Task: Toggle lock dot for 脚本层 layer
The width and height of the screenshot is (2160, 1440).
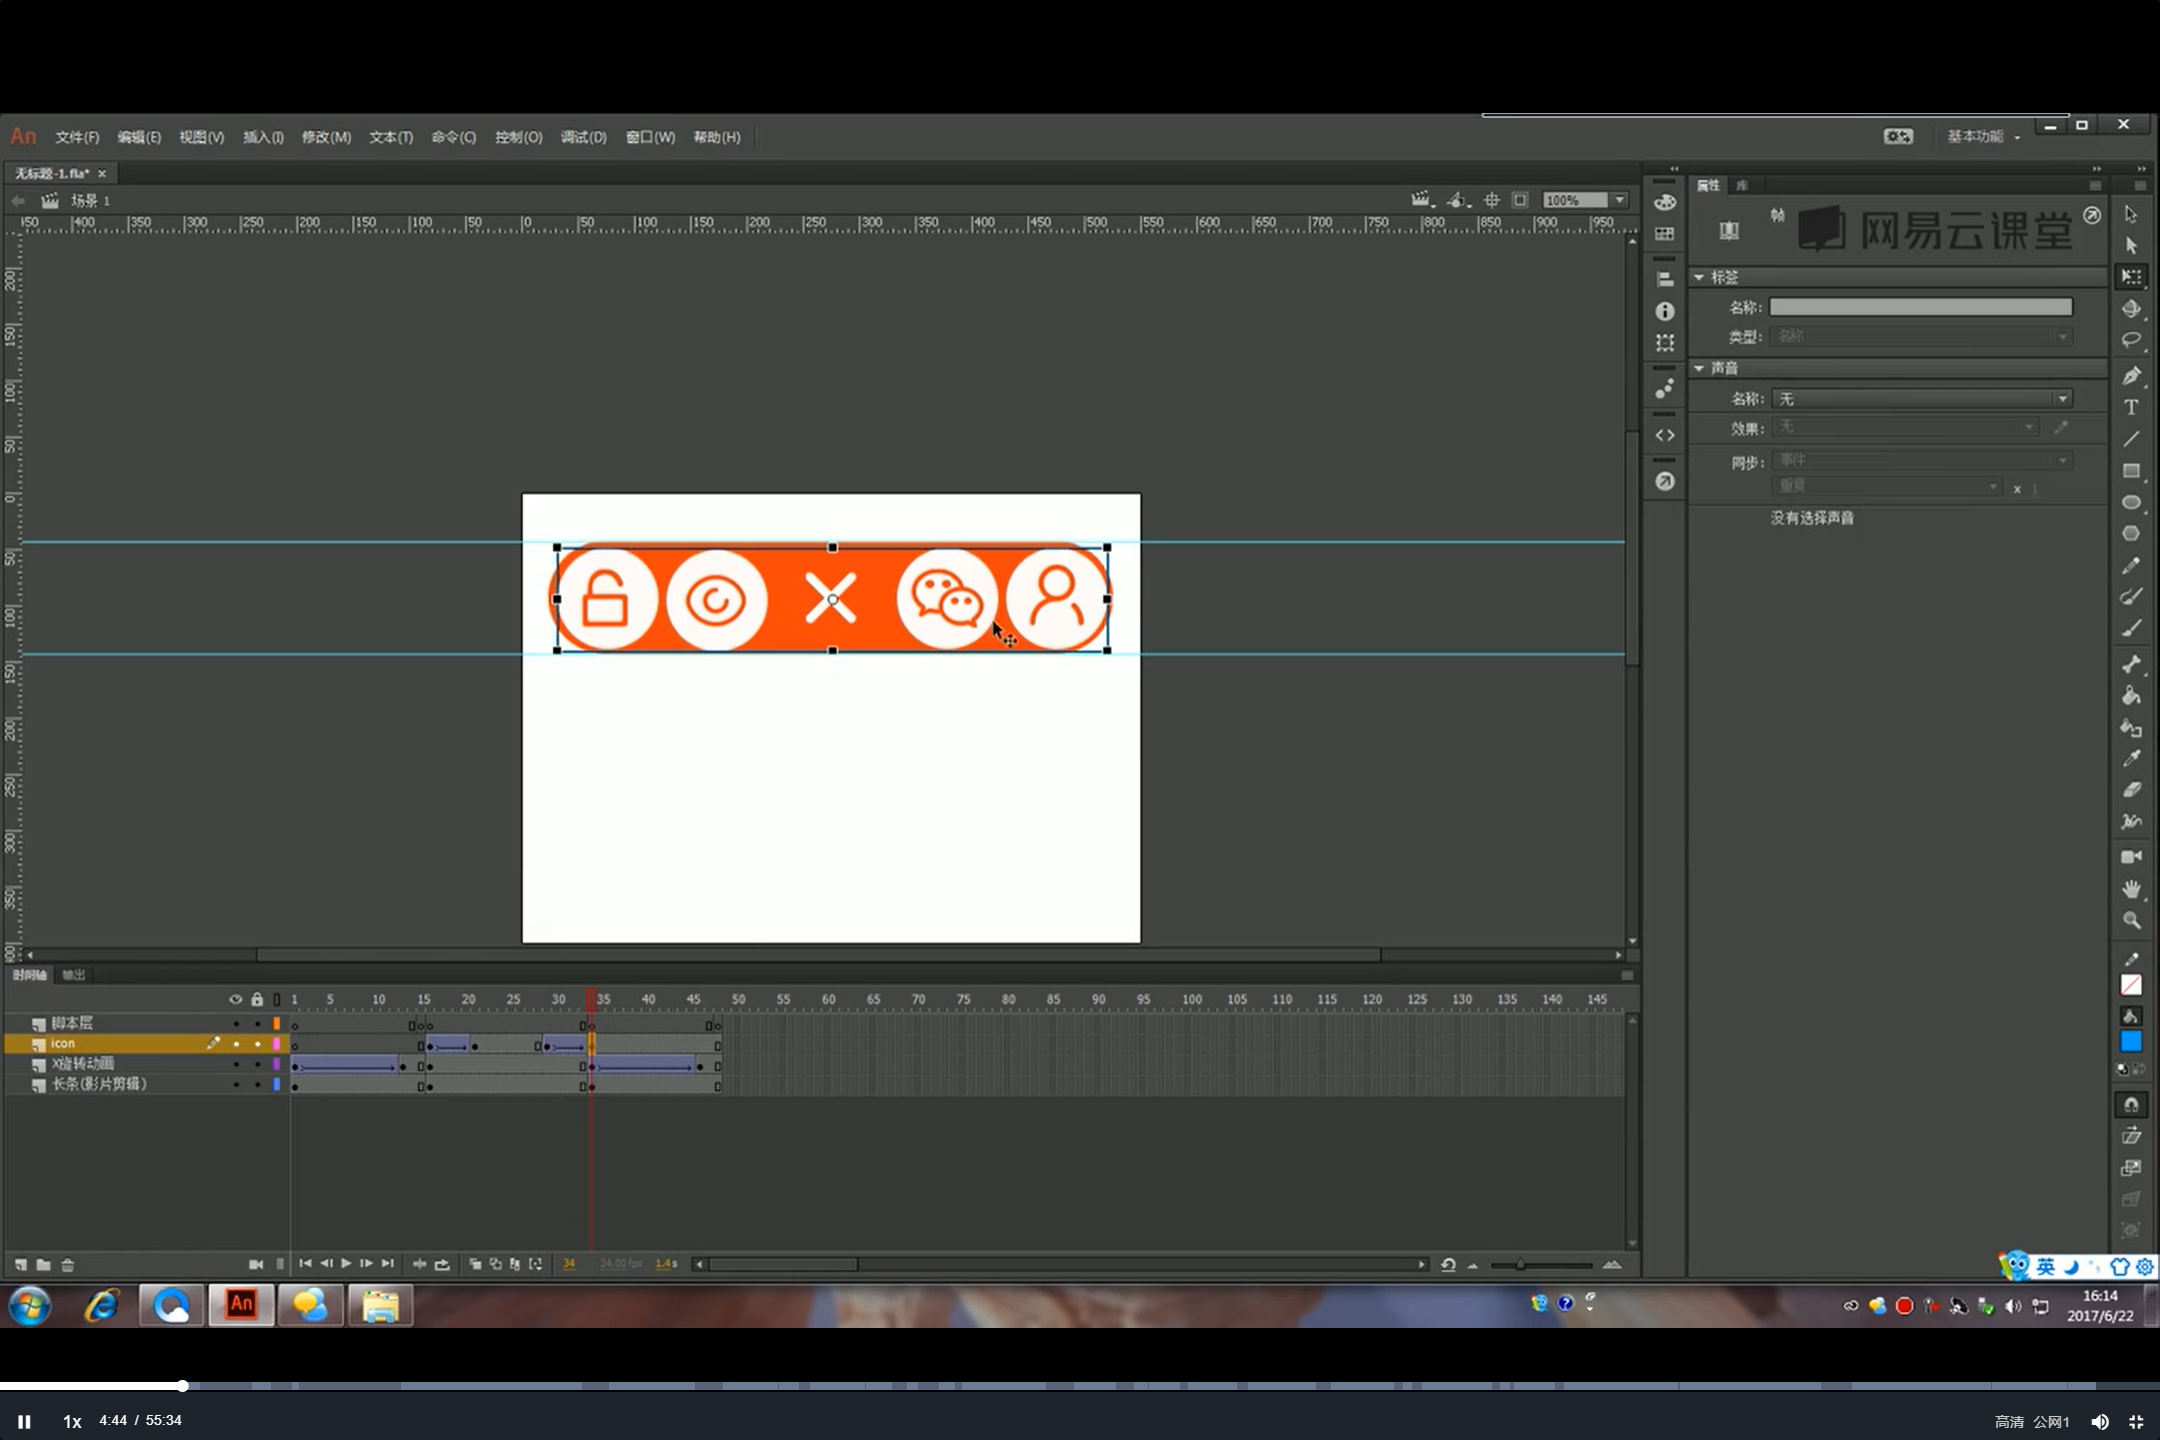Action: (x=257, y=1023)
